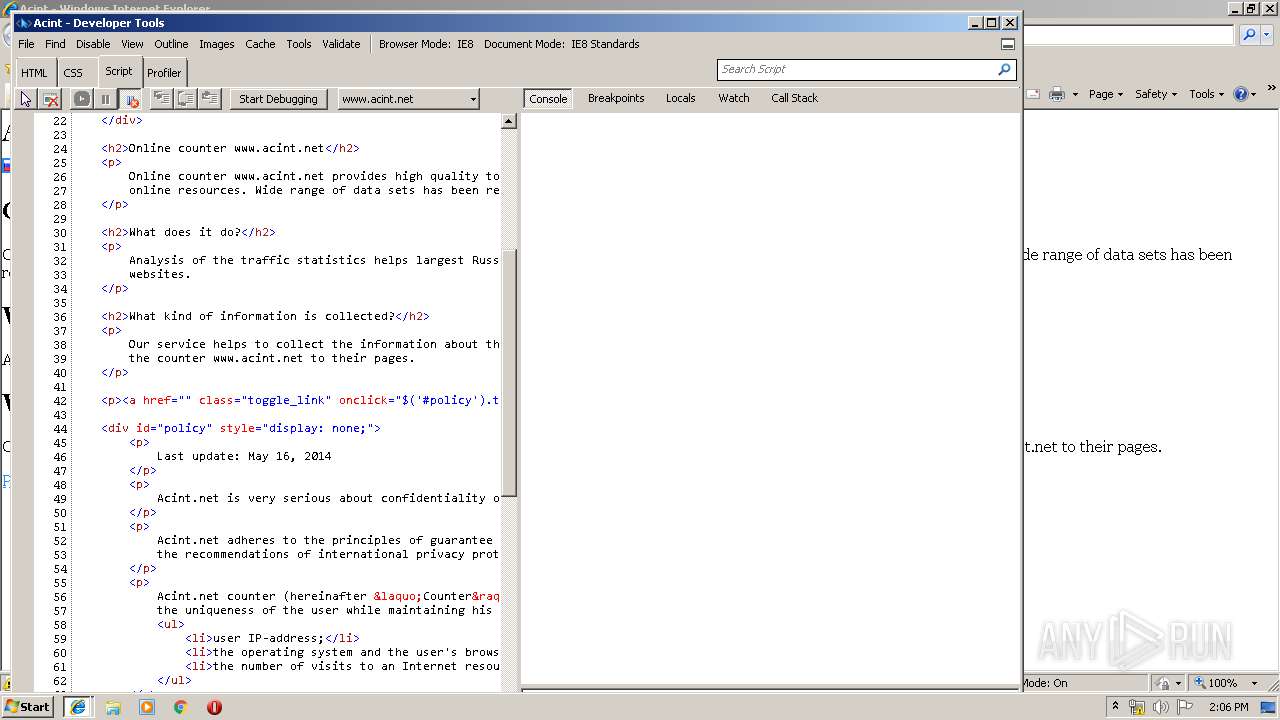Viewport: 1280px width, 720px height.
Task: Click the red Opera icon in taskbar
Action: [x=214, y=707]
